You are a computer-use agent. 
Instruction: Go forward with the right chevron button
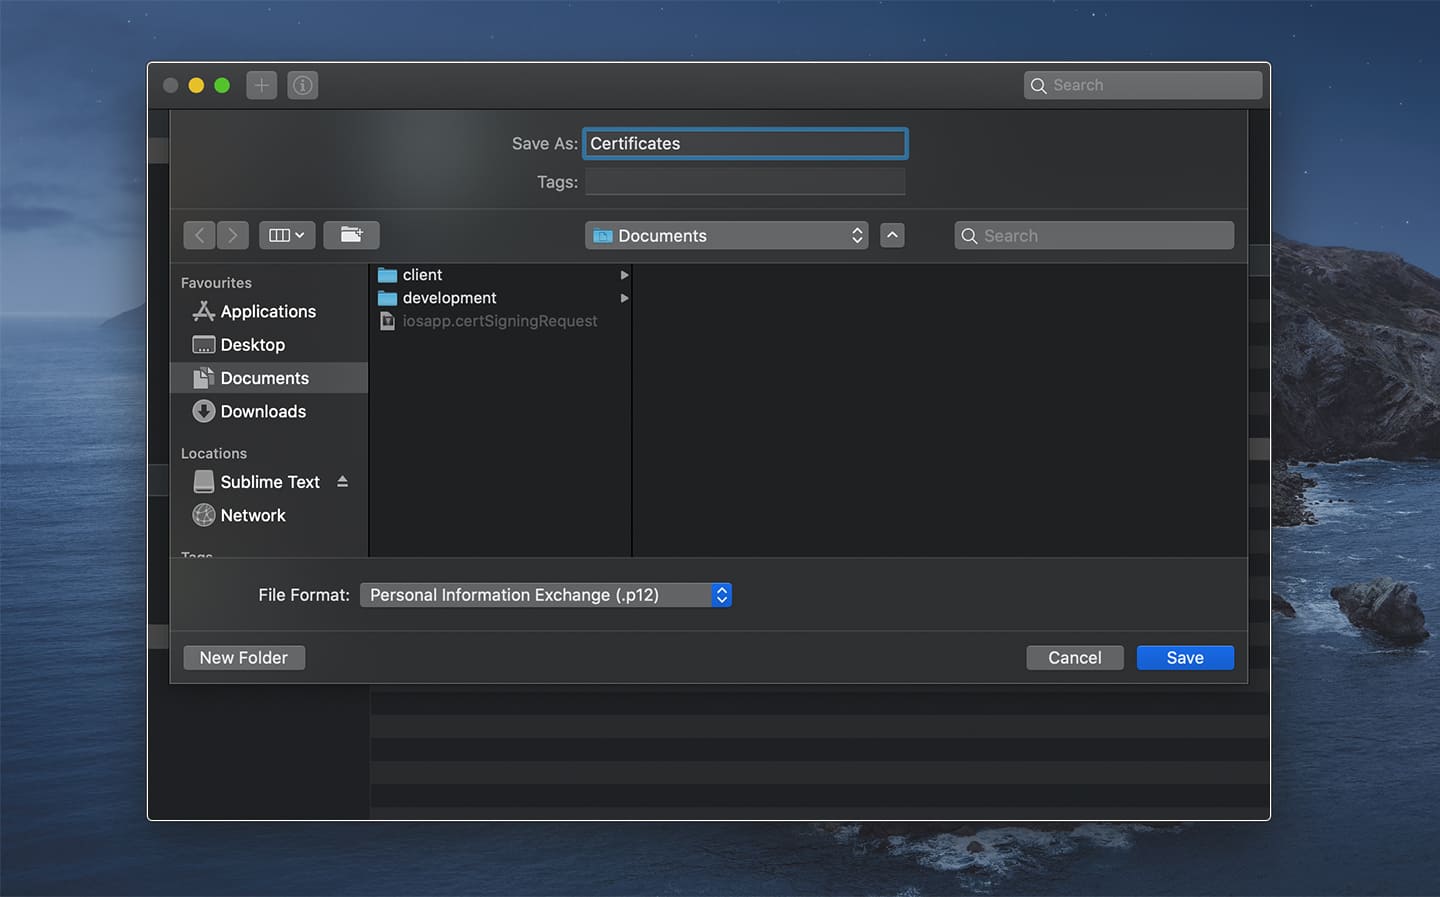[233, 235]
